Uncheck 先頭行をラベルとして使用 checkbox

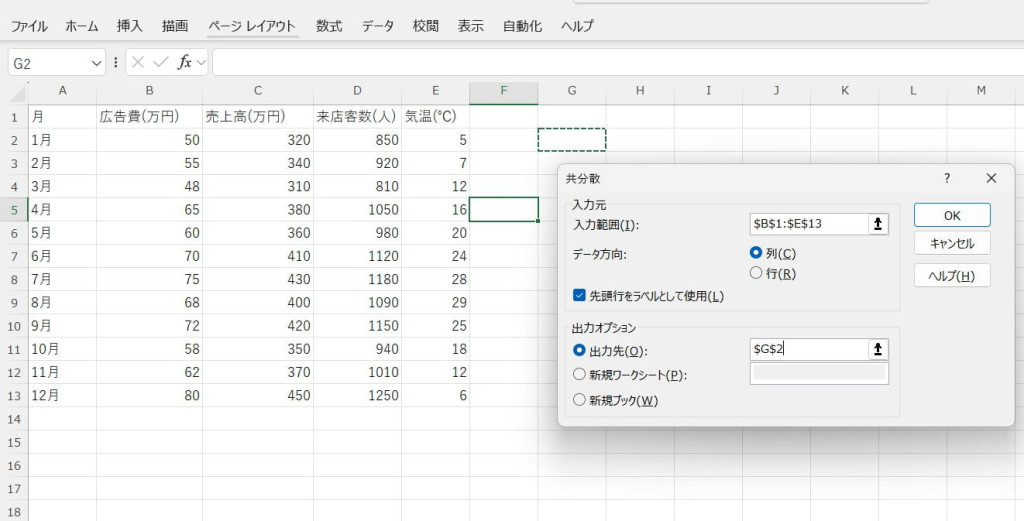click(x=579, y=296)
